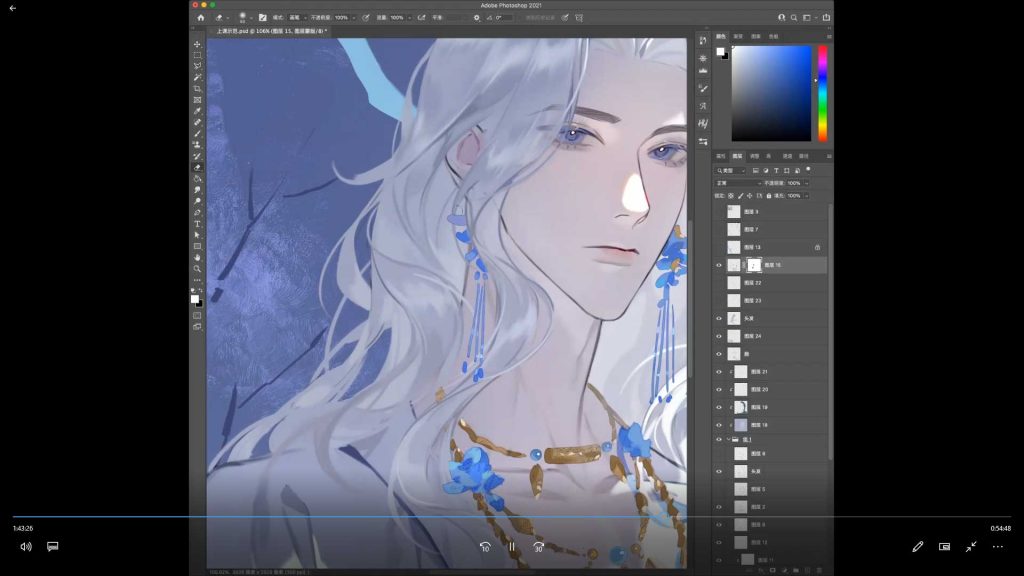Viewport: 1024px width, 576px height.
Task: Pause the video playback
Action: pyautogui.click(x=512, y=547)
